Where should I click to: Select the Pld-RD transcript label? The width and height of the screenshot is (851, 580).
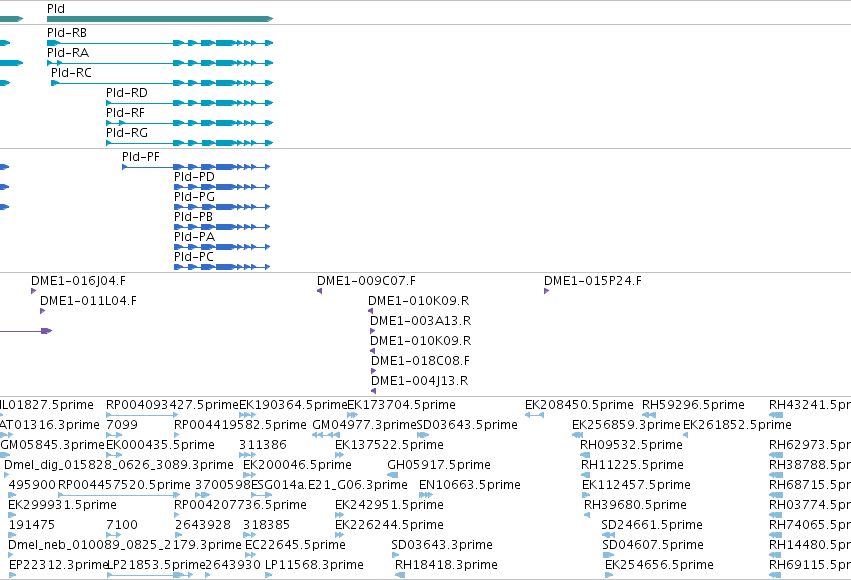(126, 93)
